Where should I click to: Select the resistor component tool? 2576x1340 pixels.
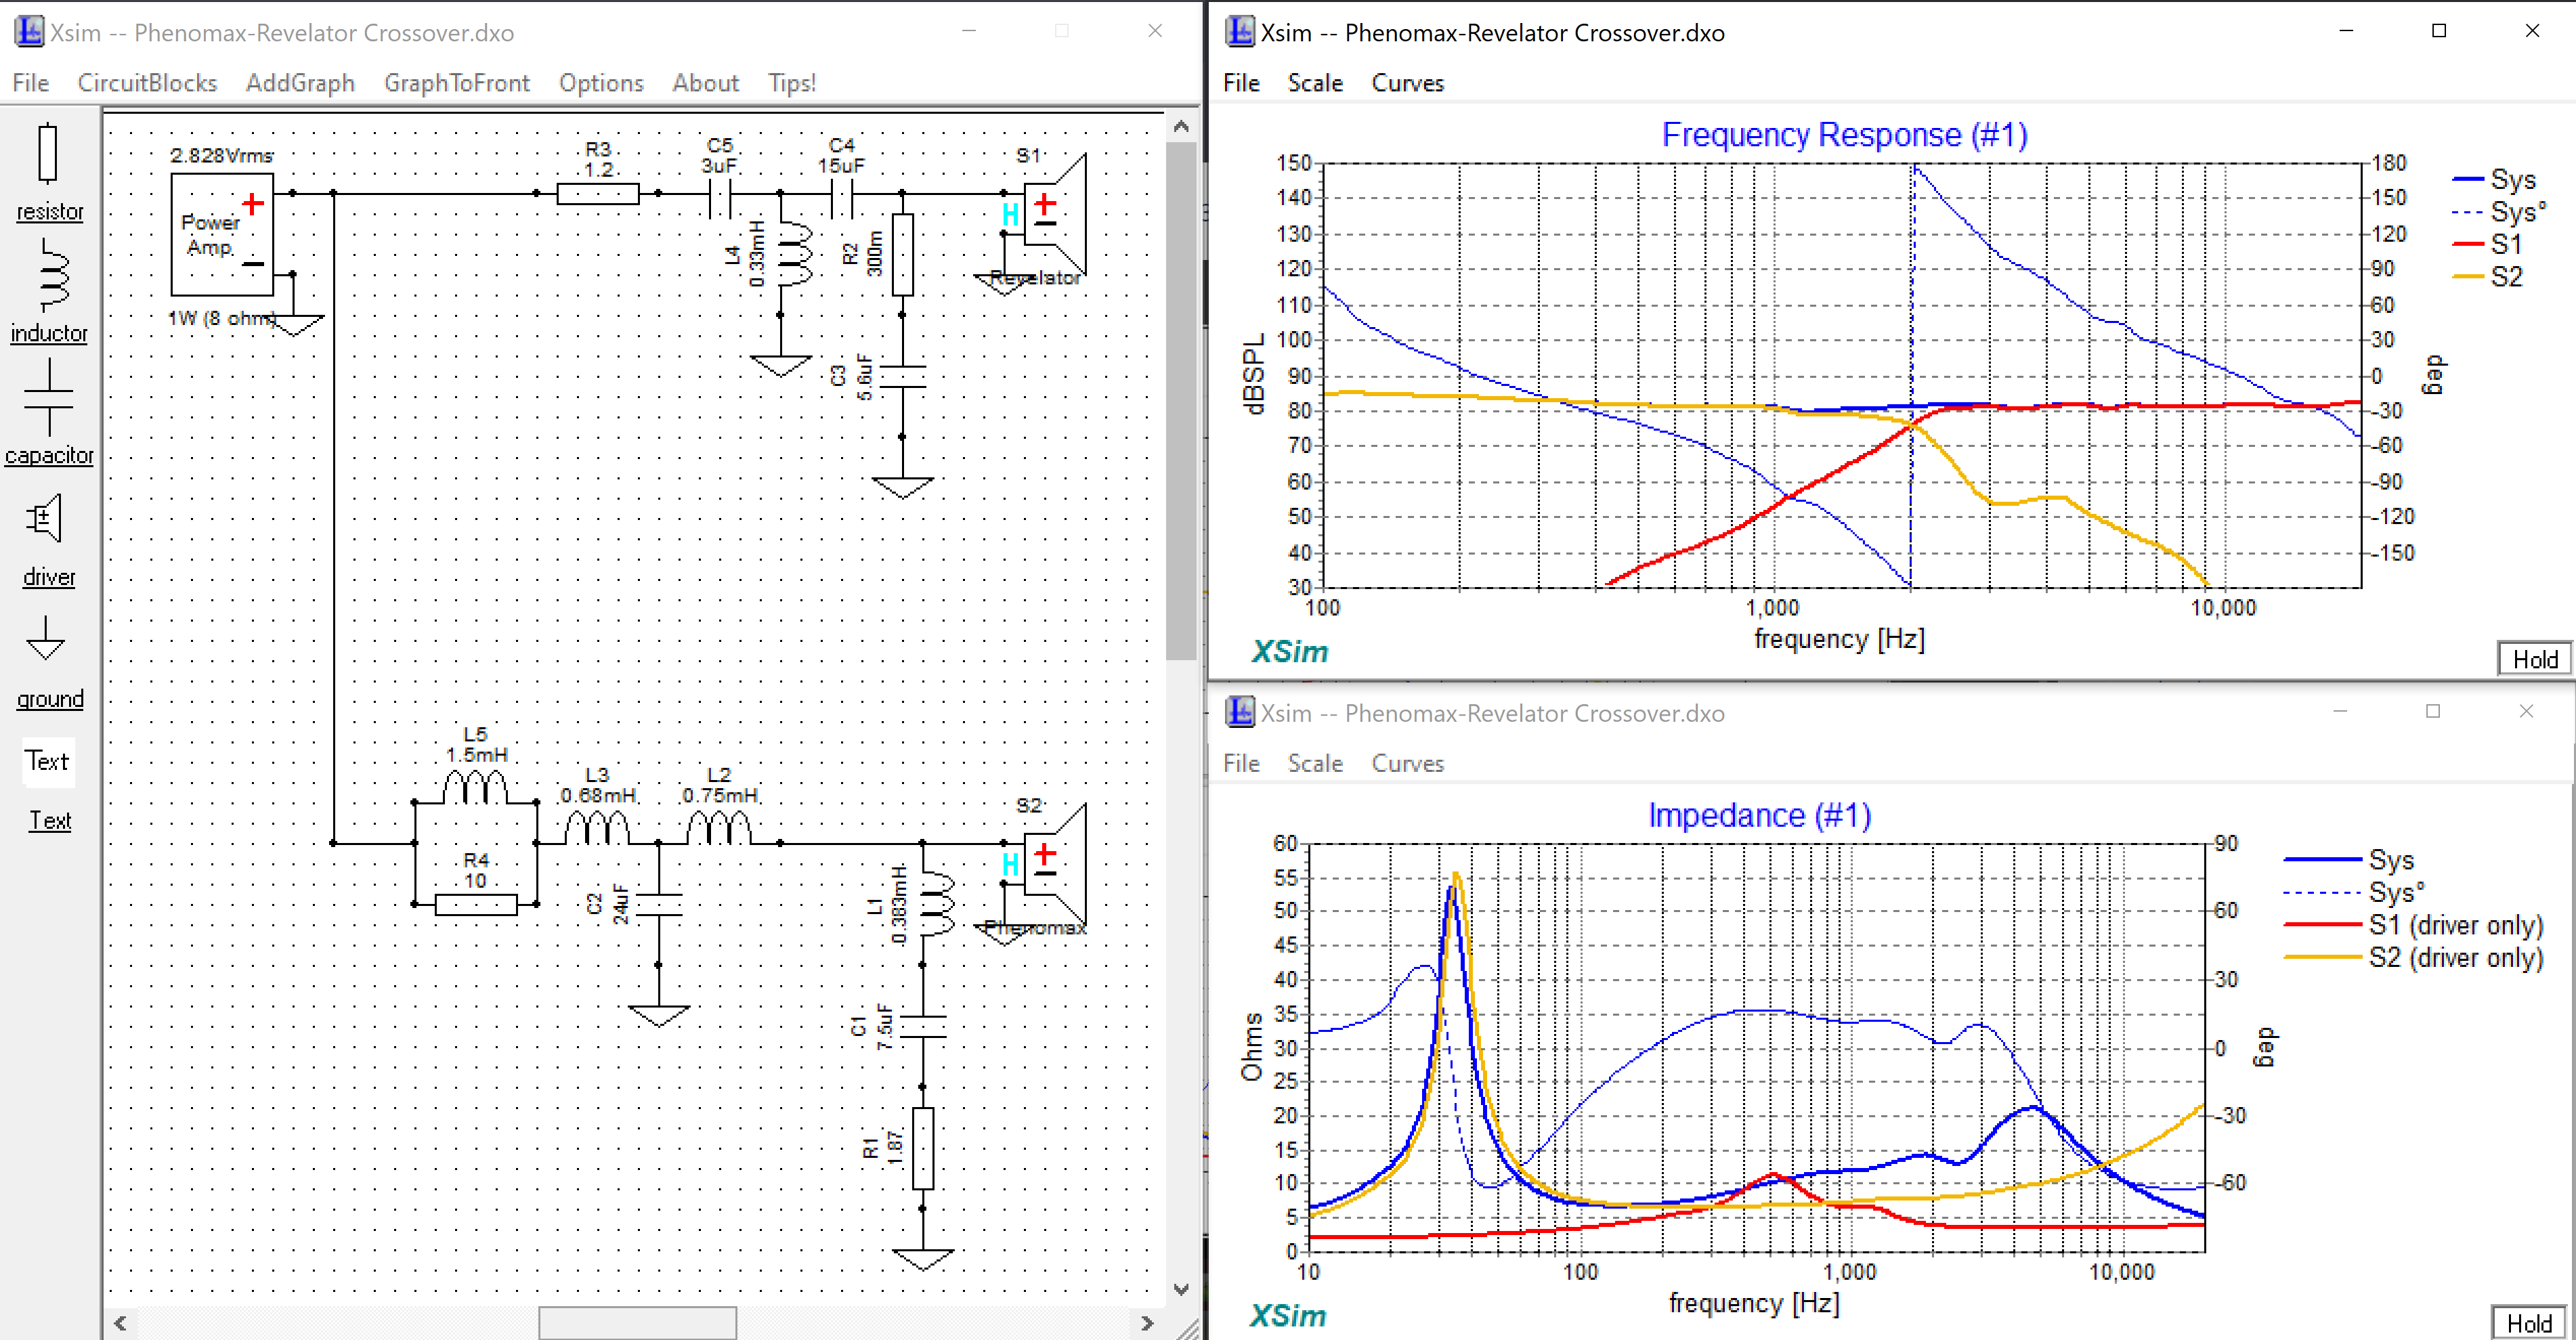tap(47, 153)
